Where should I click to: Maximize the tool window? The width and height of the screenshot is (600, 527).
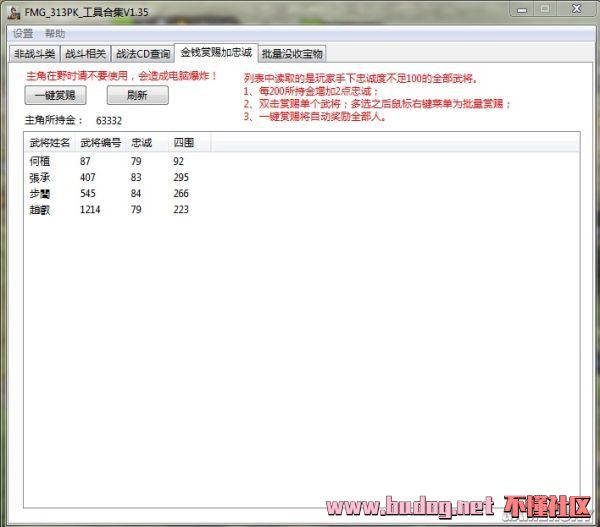tap(545, 9)
